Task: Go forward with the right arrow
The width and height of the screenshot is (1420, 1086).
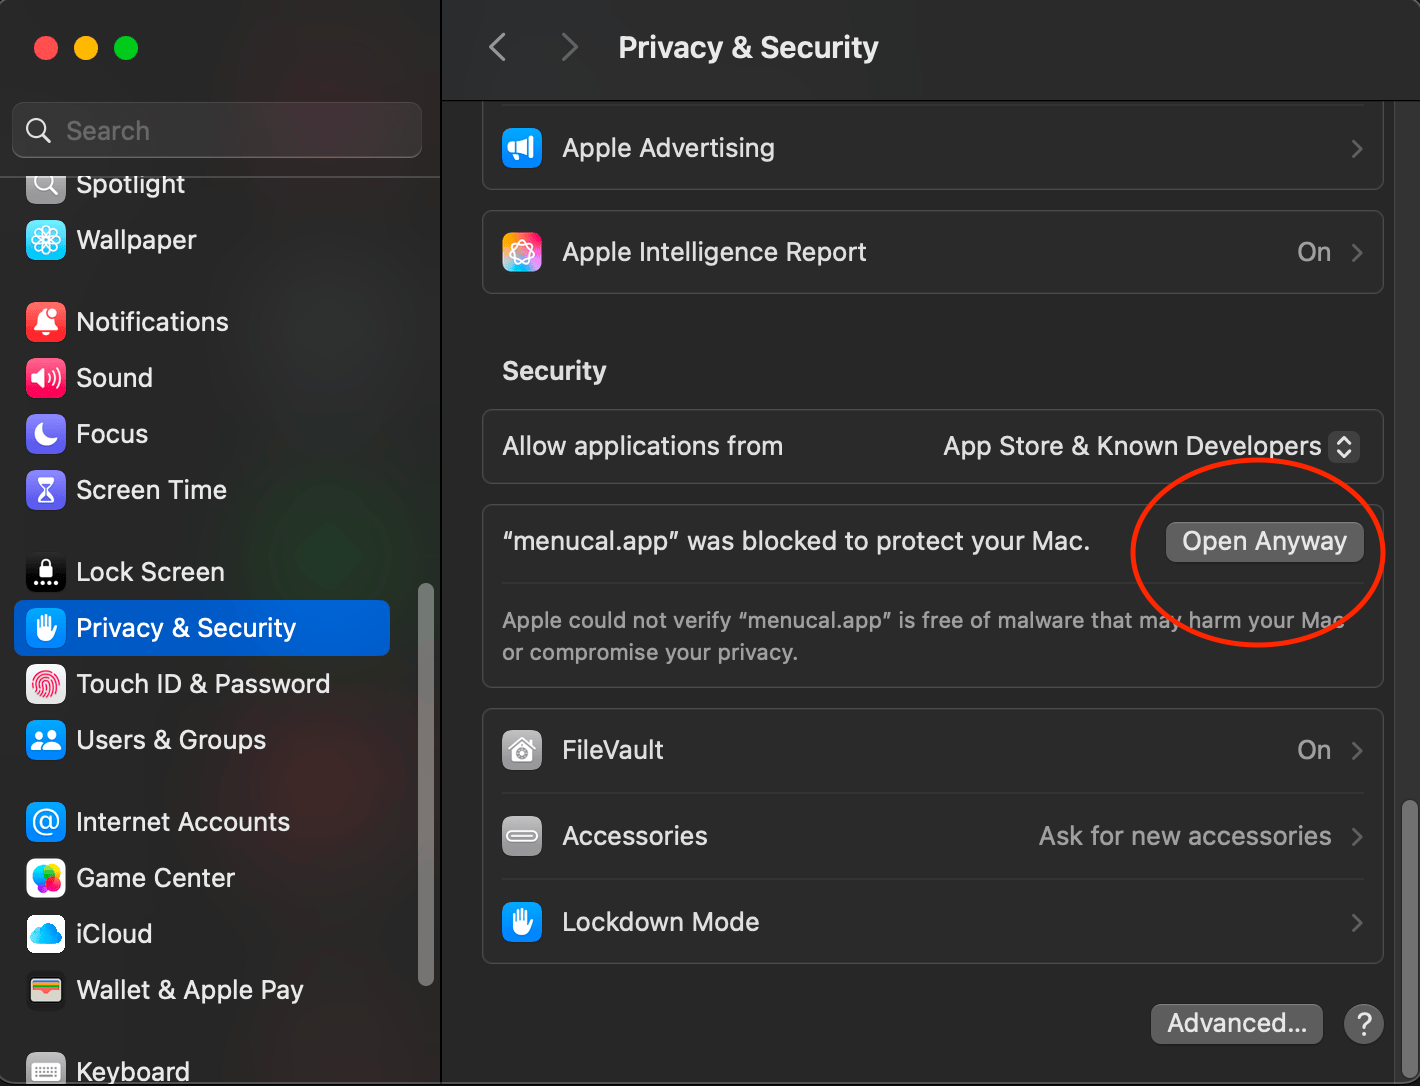Action: click(x=570, y=47)
